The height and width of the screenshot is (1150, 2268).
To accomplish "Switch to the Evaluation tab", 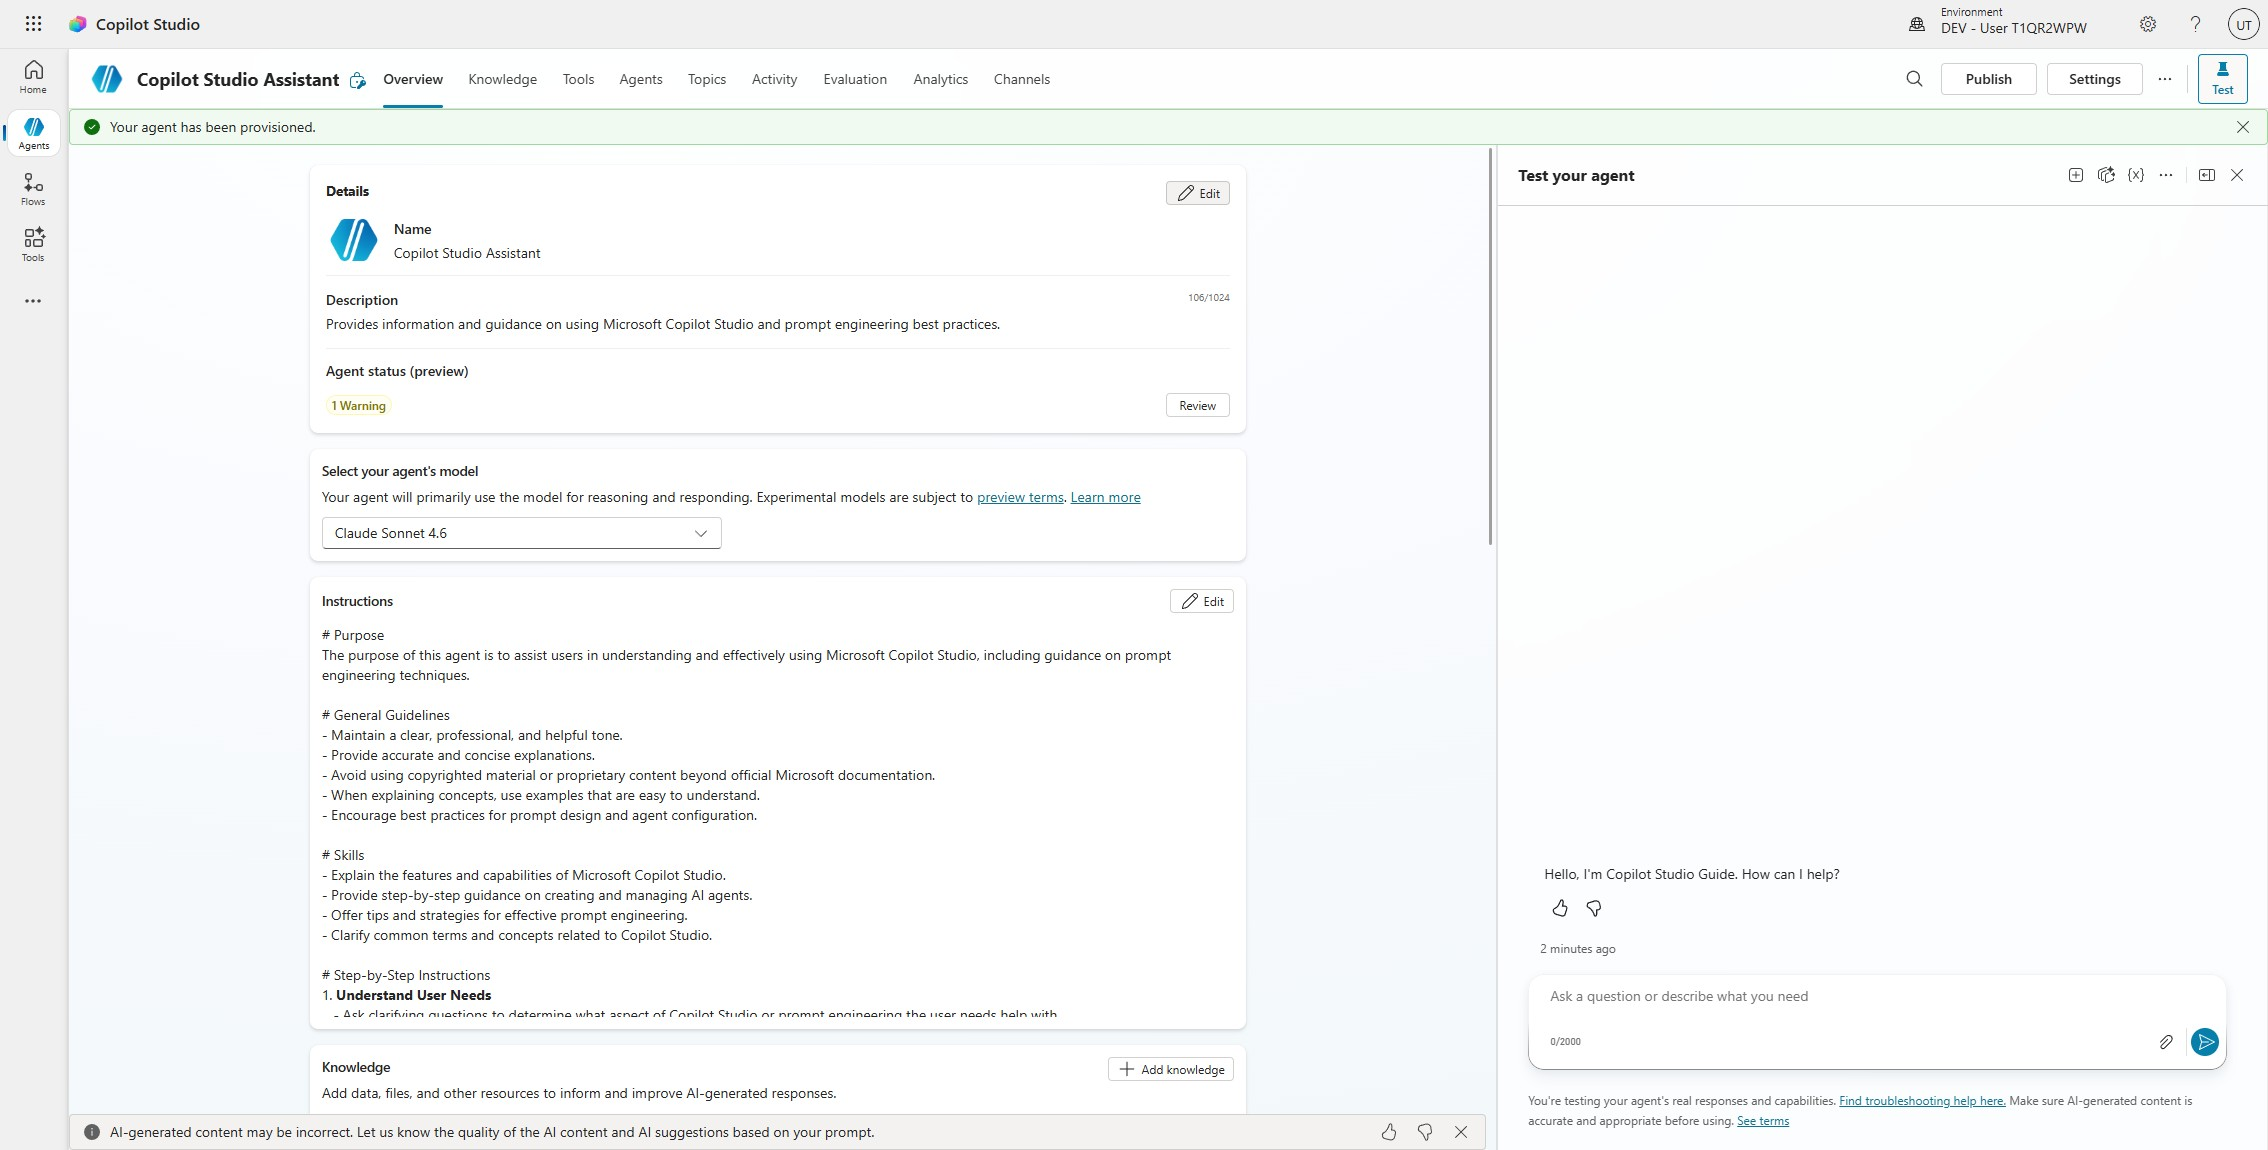I will tap(855, 79).
